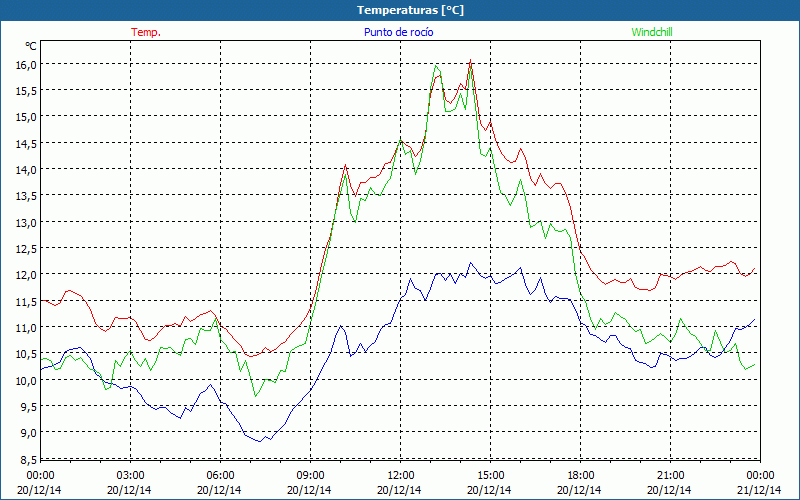This screenshot has height=500, width=800.
Task: Click the 13,5 y-axis value
Action: pos(26,196)
